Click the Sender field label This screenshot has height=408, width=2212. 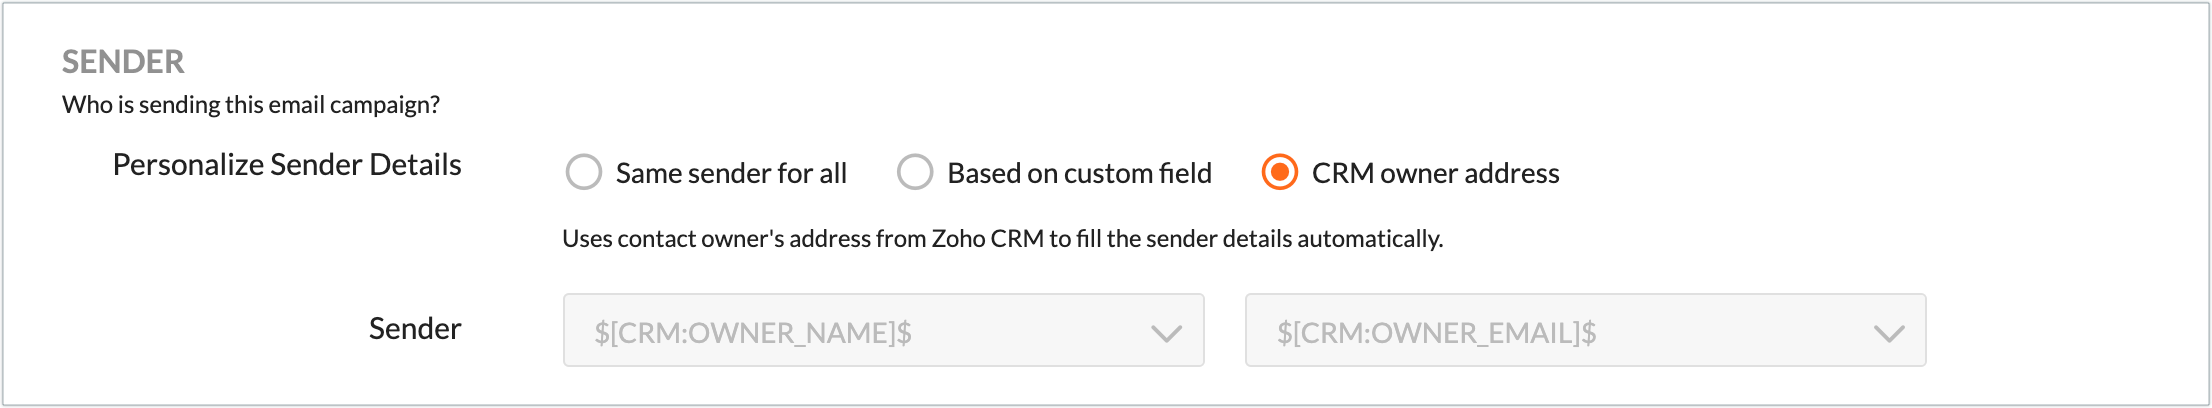415,329
